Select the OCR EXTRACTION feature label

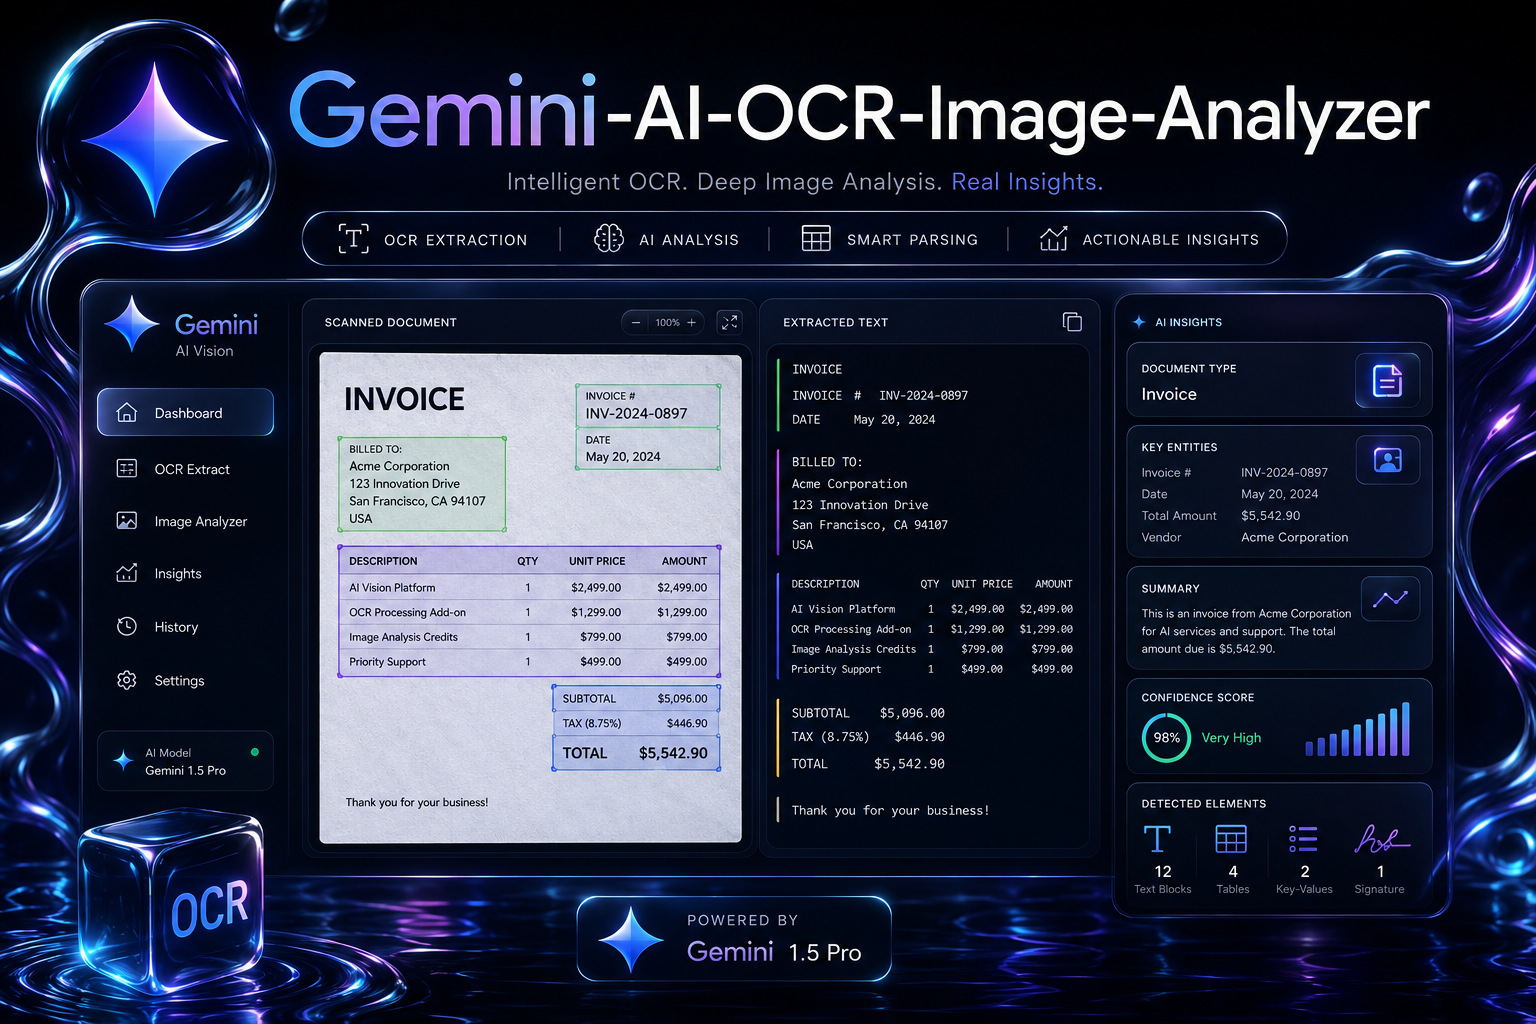coord(456,240)
